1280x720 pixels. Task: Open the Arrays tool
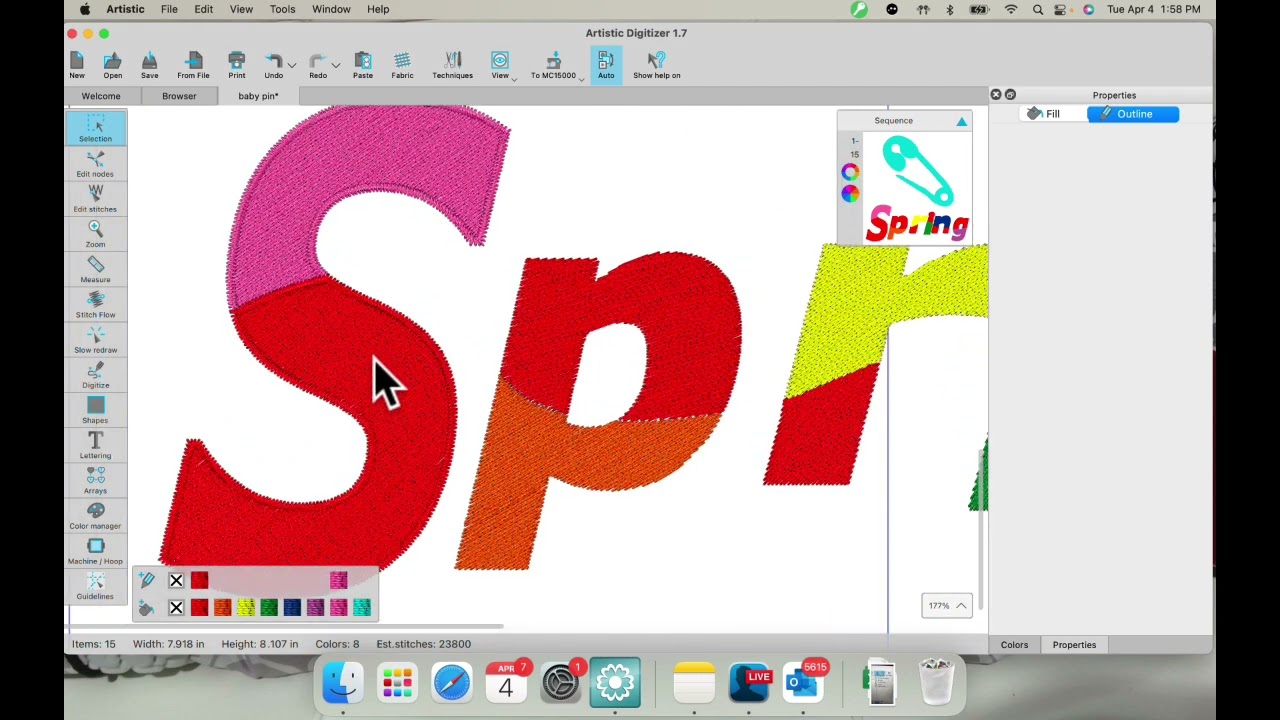pyautogui.click(x=96, y=480)
